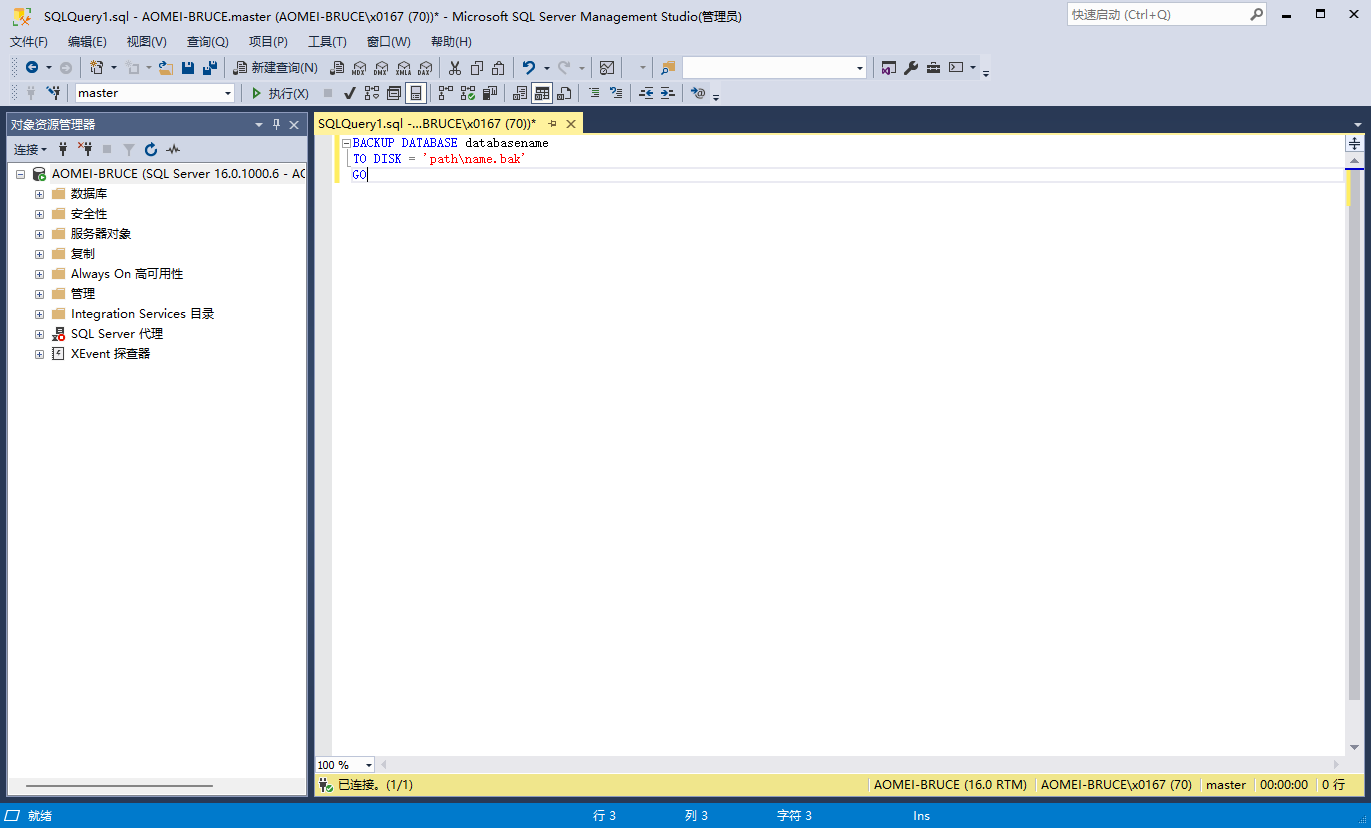
Task: Click the split editor handle above scrollbar
Action: click(x=1355, y=144)
